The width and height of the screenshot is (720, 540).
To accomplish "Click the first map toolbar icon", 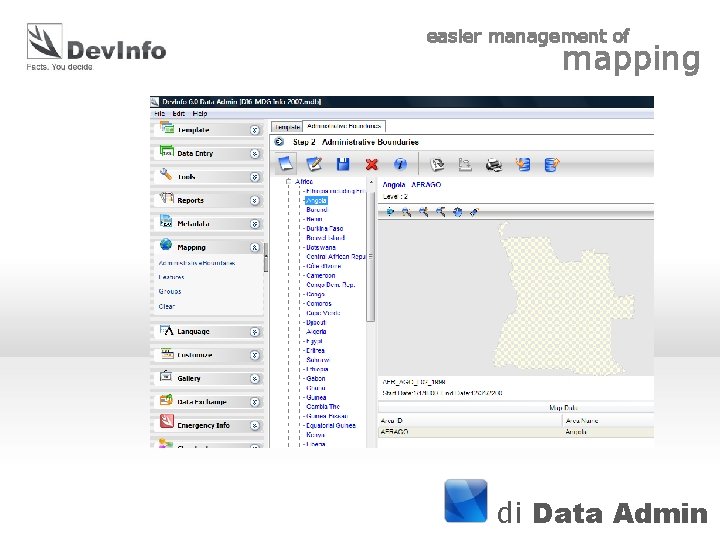I will click(x=390, y=212).
